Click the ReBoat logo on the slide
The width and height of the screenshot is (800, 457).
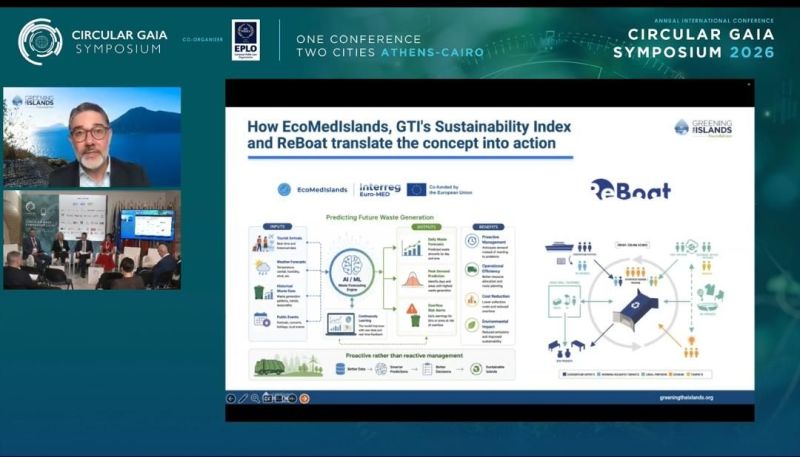click(631, 189)
